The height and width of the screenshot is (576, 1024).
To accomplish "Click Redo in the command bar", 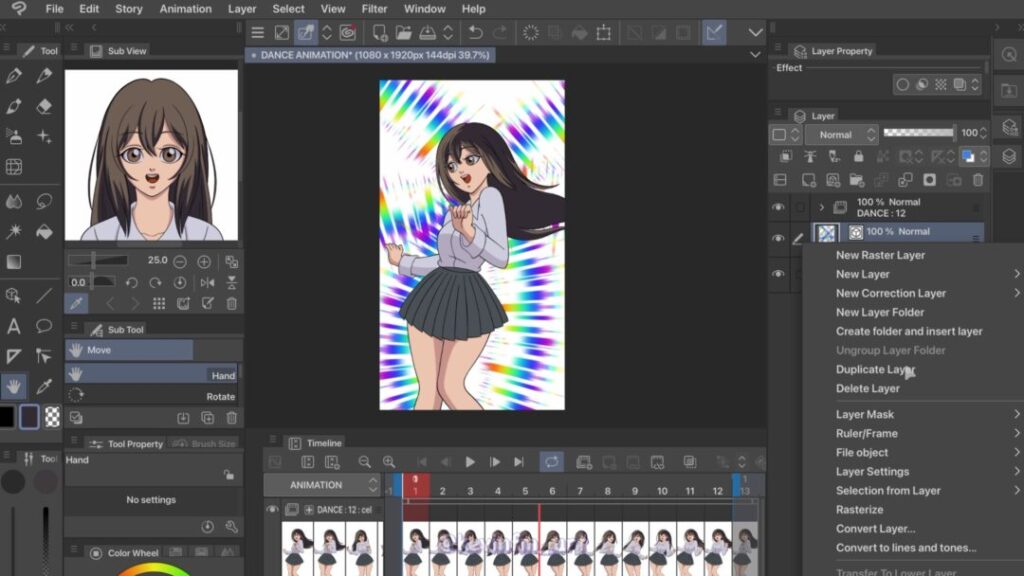I will click(500, 32).
